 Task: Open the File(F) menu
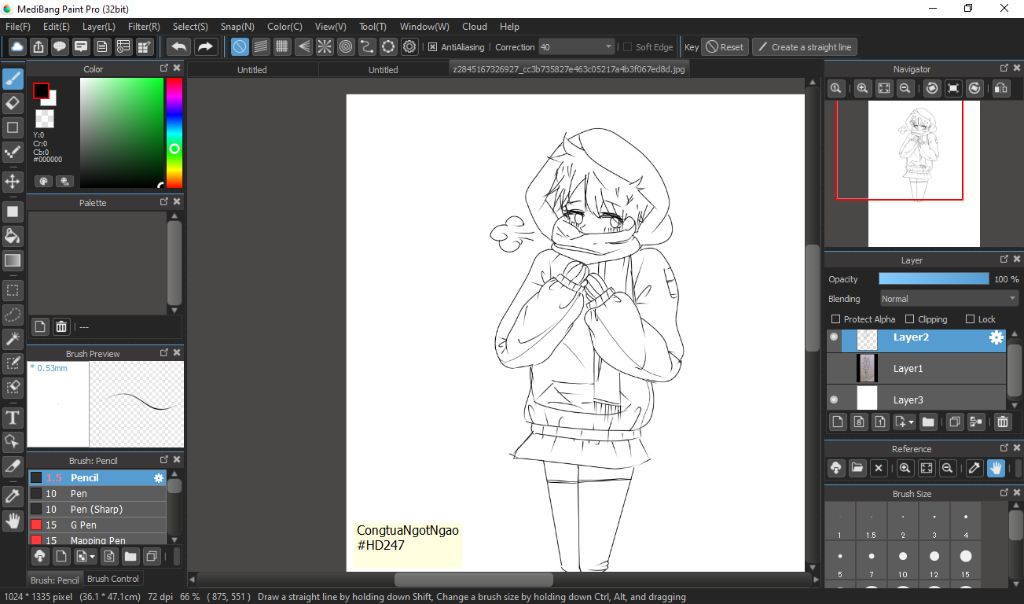pyautogui.click(x=18, y=27)
